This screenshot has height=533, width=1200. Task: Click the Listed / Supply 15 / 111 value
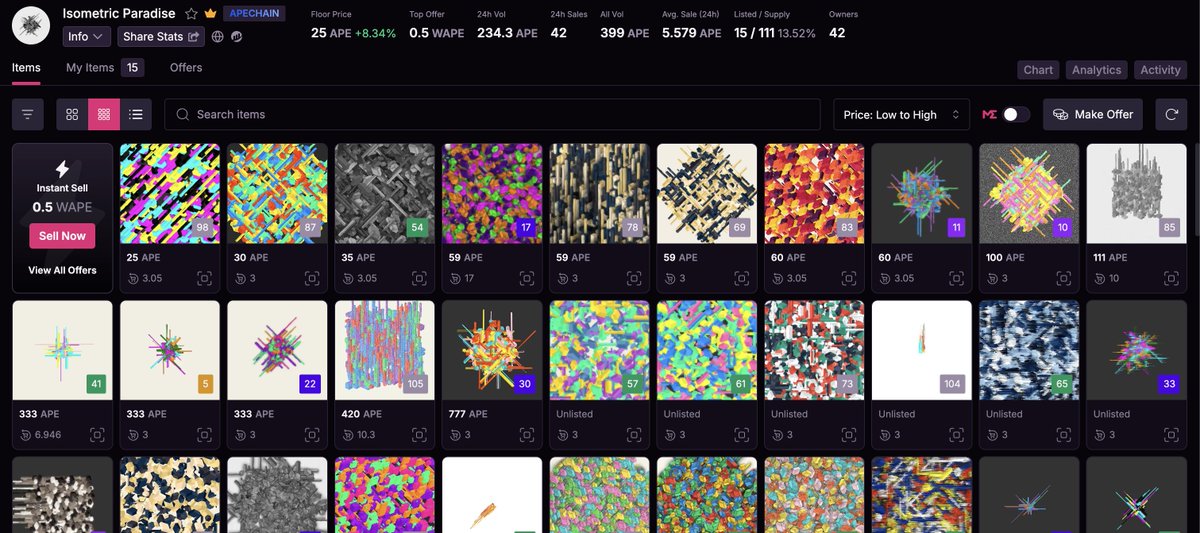[x=754, y=33]
